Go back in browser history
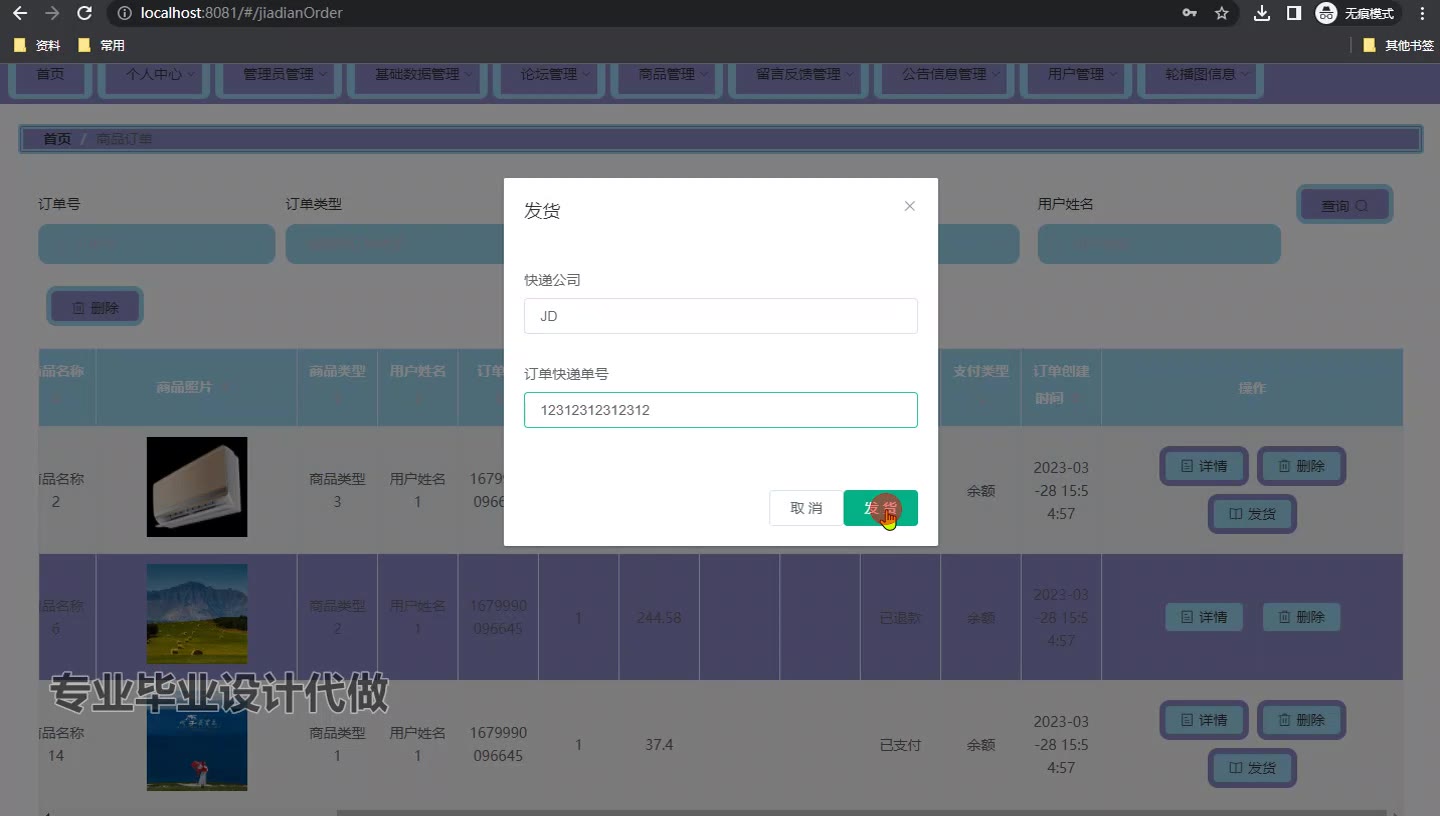The image size is (1440, 816). click(x=20, y=13)
